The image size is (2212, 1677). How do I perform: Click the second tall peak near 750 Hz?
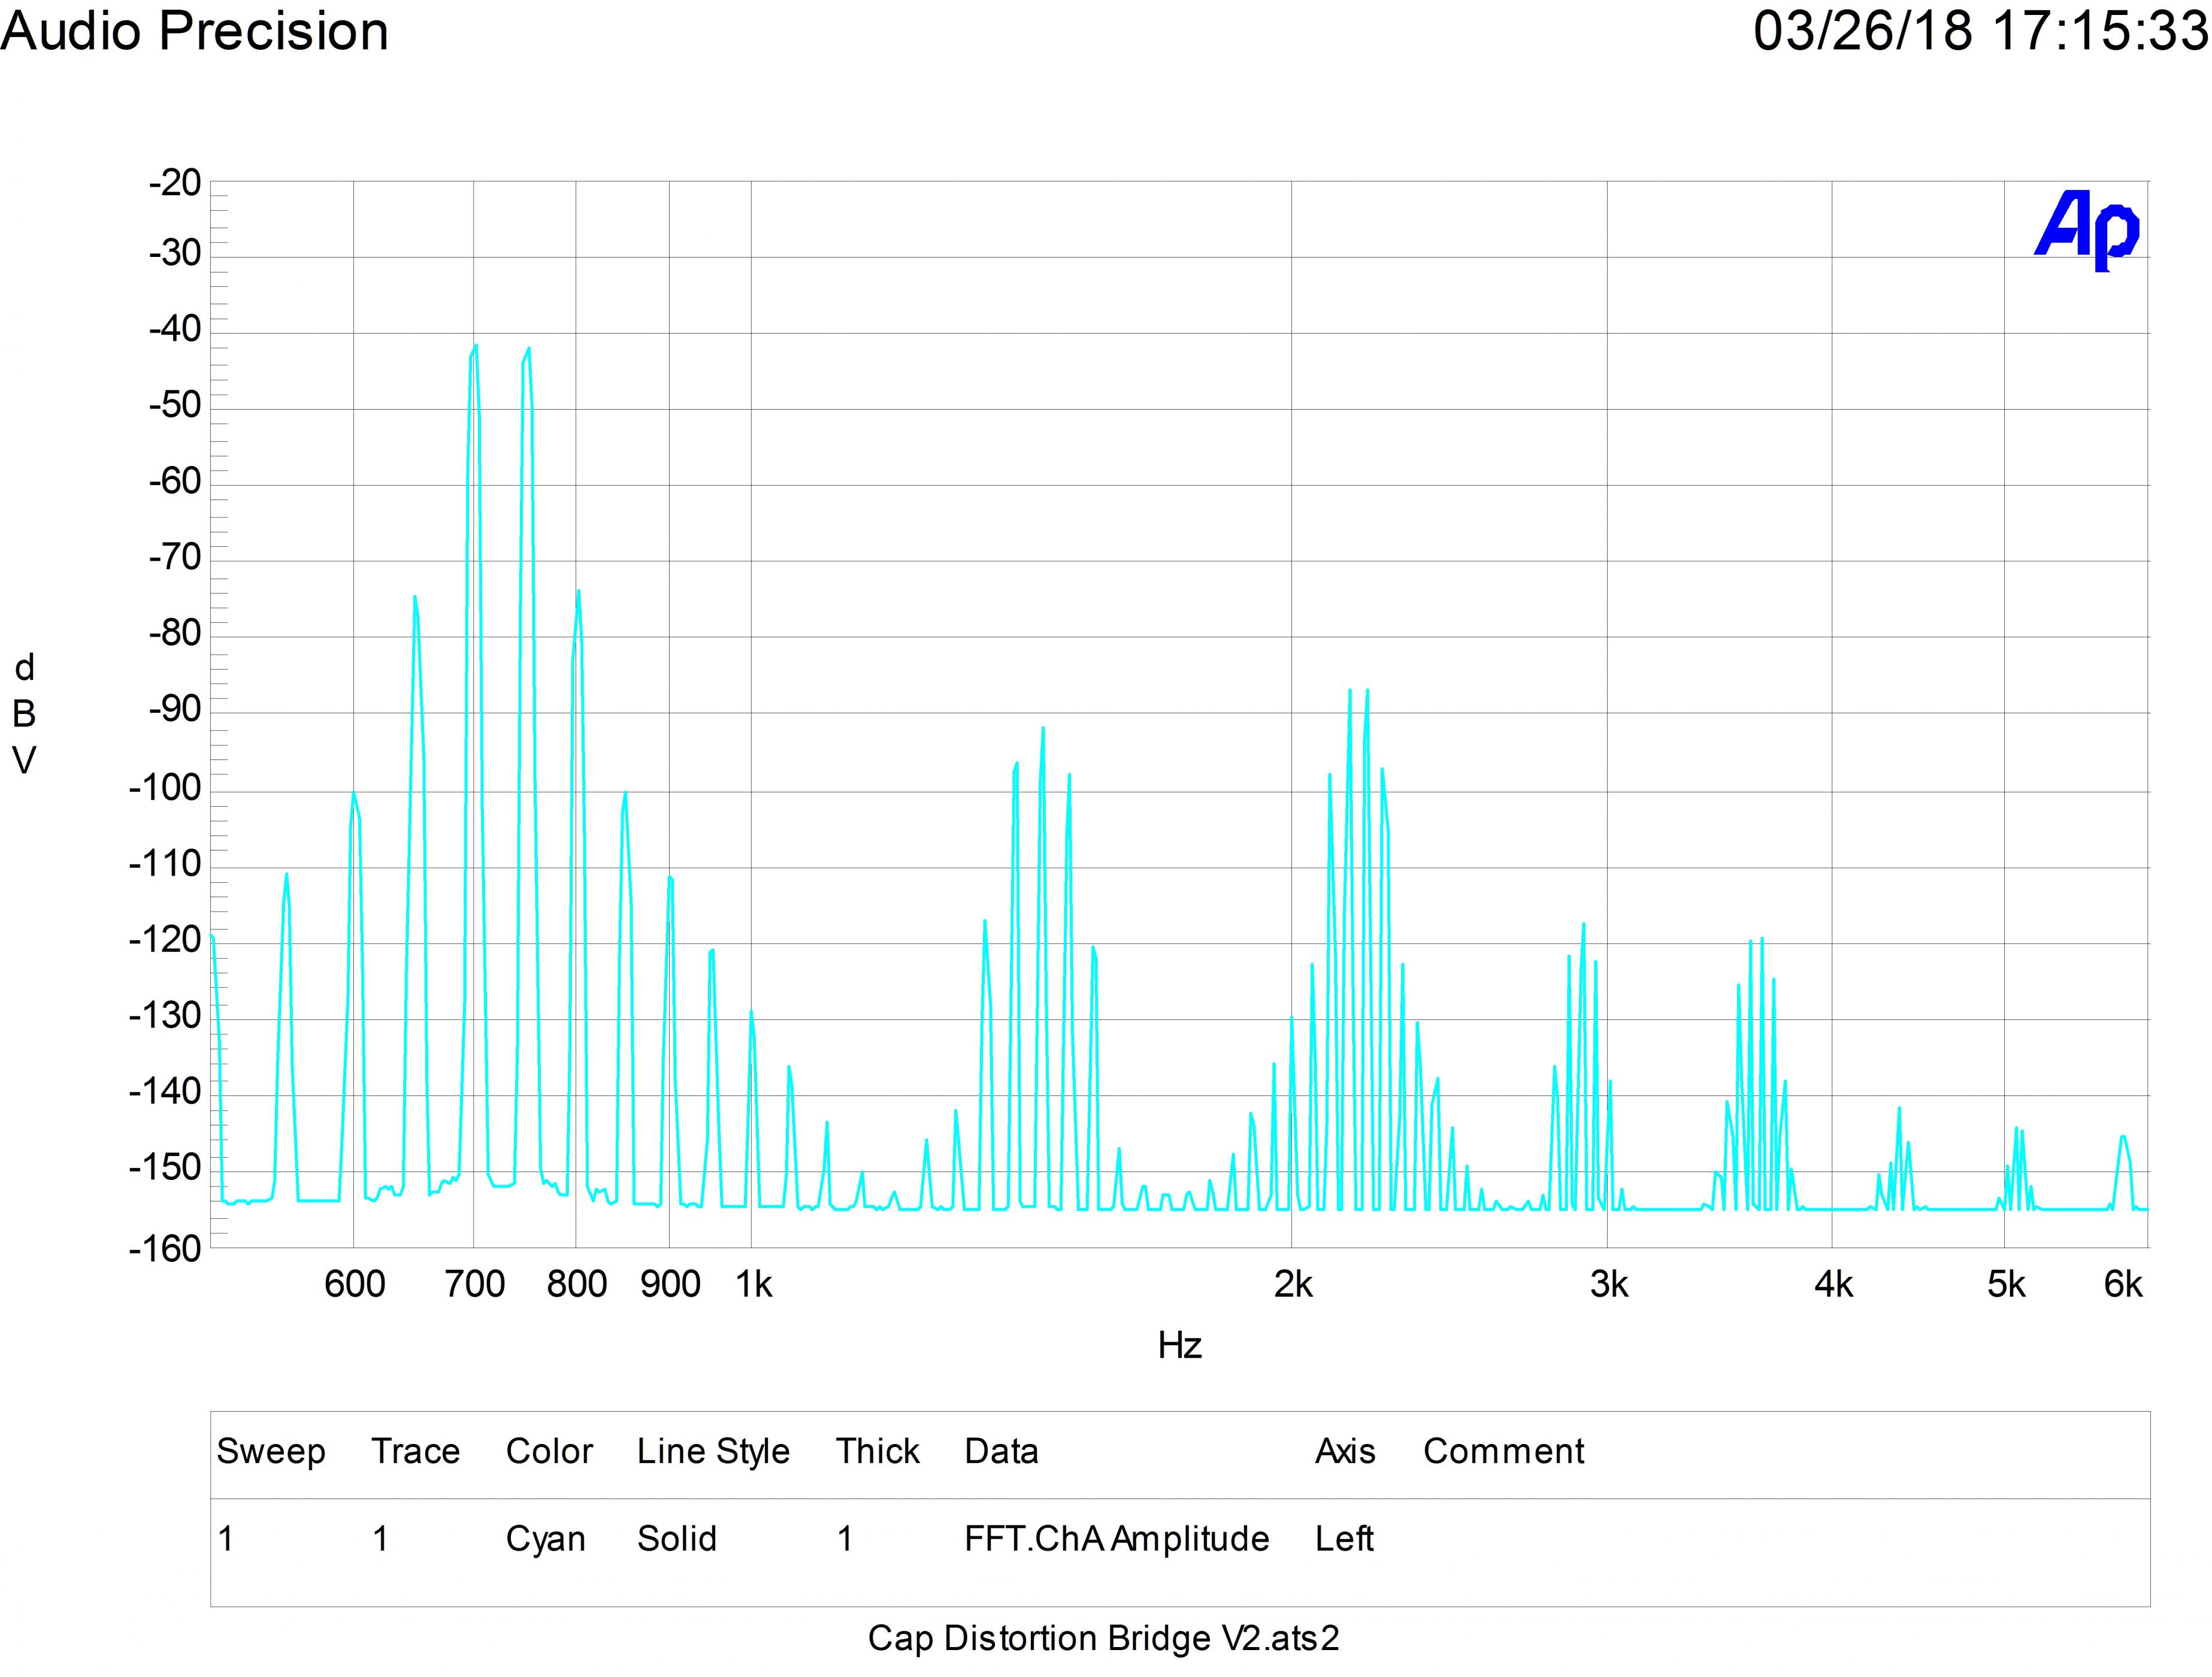click(x=528, y=349)
